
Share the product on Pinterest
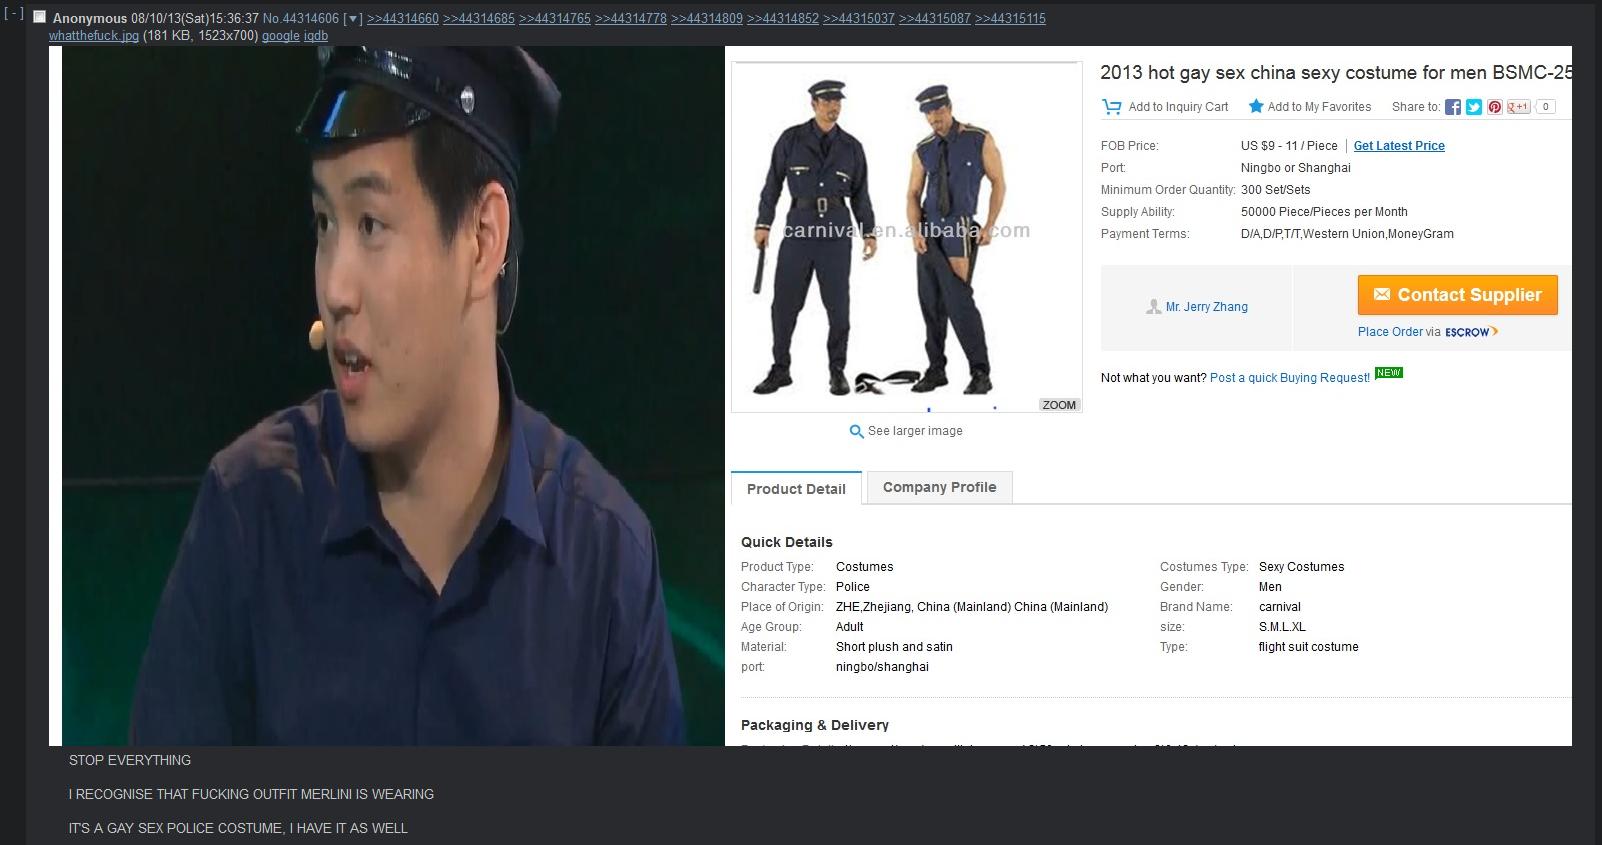(x=1495, y=107)
